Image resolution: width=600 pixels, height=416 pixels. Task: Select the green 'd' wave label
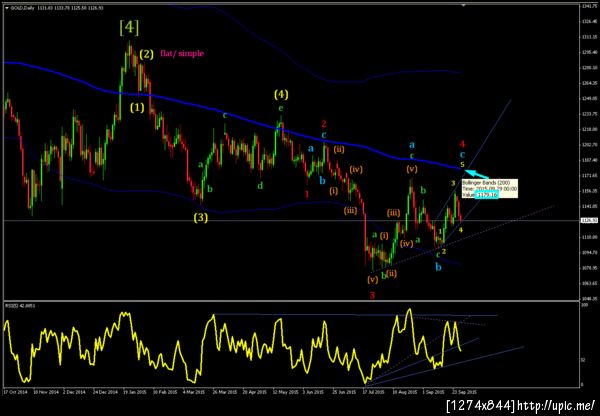(260, 186)
